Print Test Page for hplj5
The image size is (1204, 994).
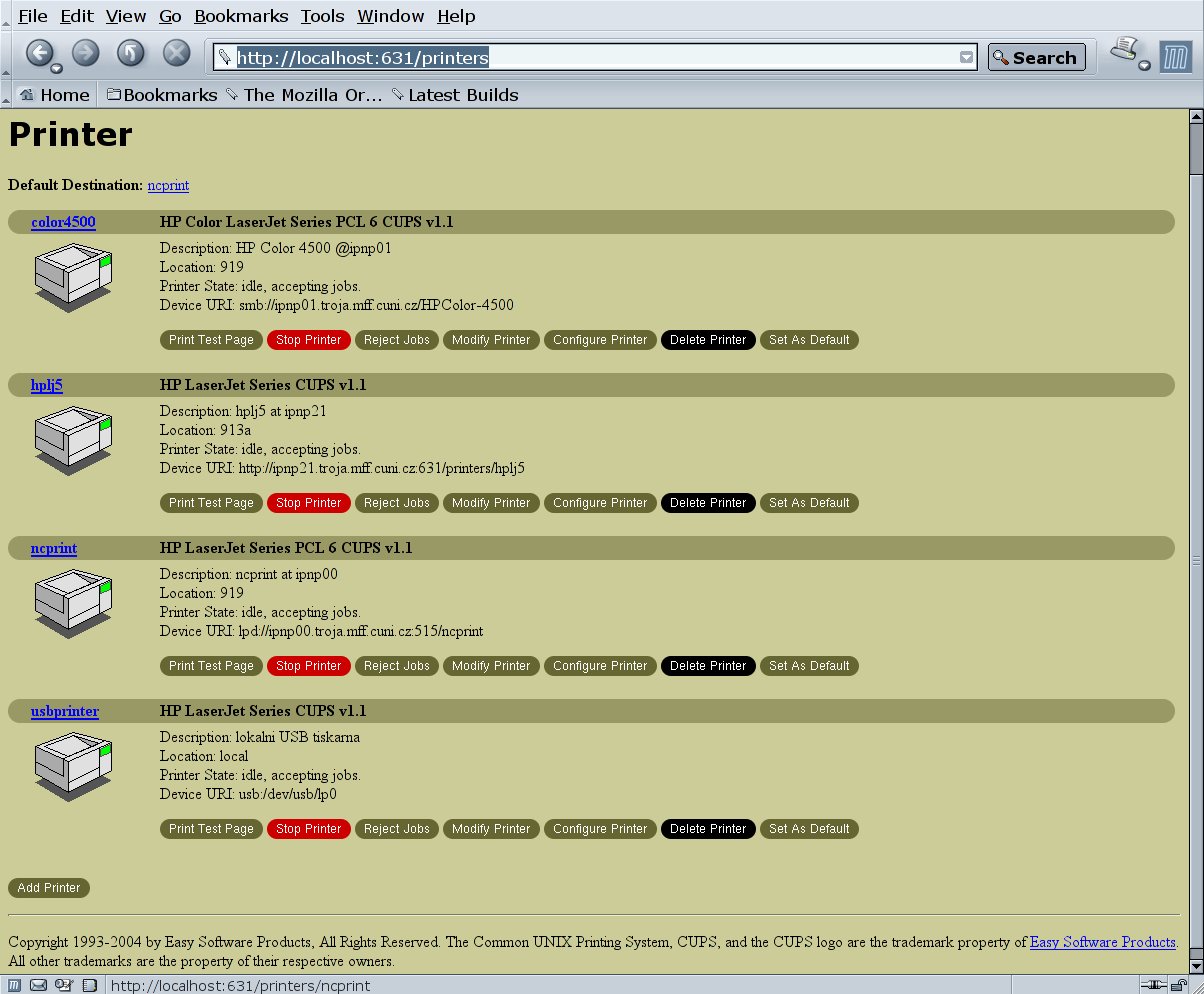[x=211, y=503]
